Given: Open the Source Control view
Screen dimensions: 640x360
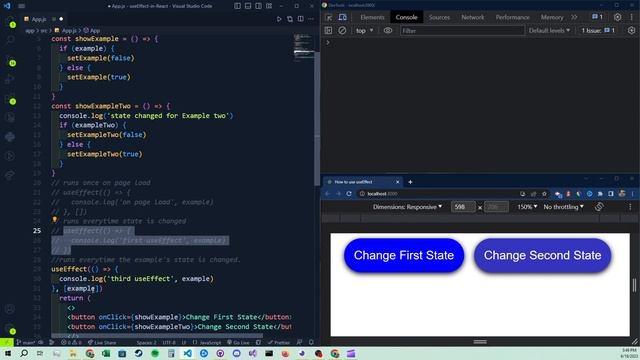Looking at the screenshot, I should 11,60.
